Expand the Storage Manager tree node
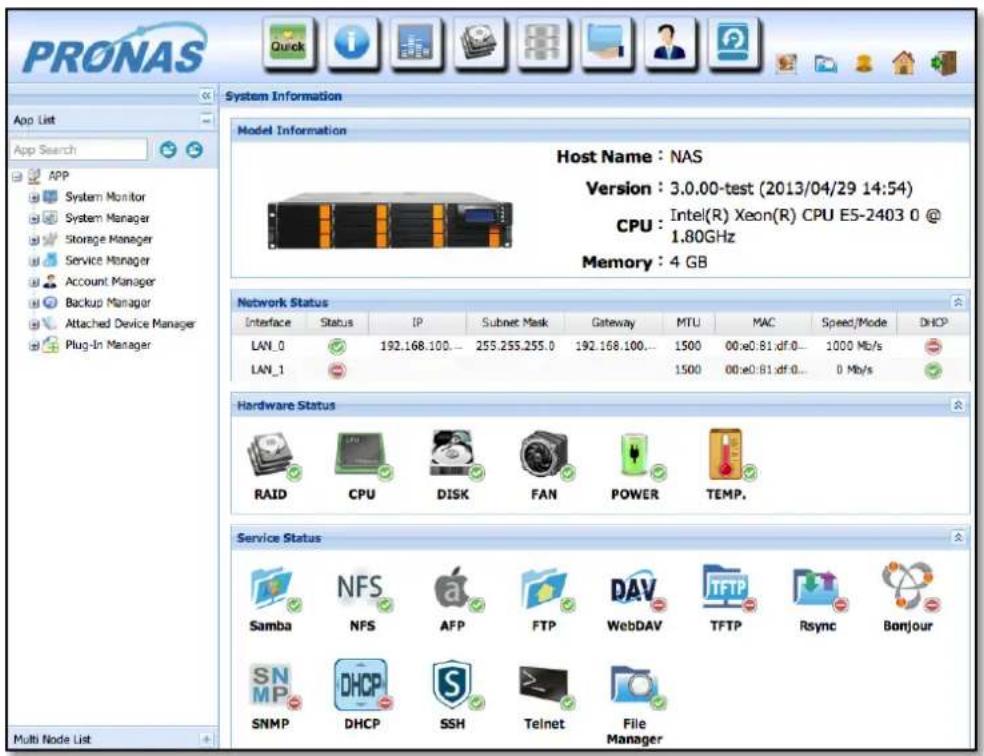Viewport: 984px width, 756px height. pyautogui.click(x=34, y=240)
